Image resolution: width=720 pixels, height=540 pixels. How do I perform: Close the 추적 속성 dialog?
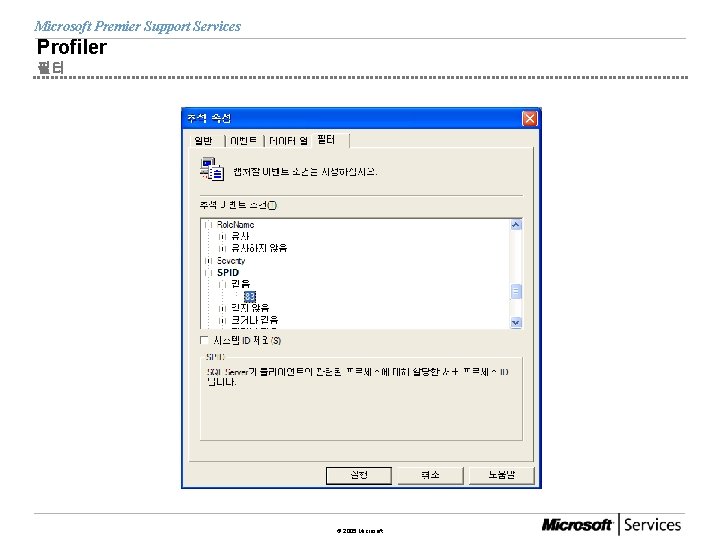tap(529, 118)
